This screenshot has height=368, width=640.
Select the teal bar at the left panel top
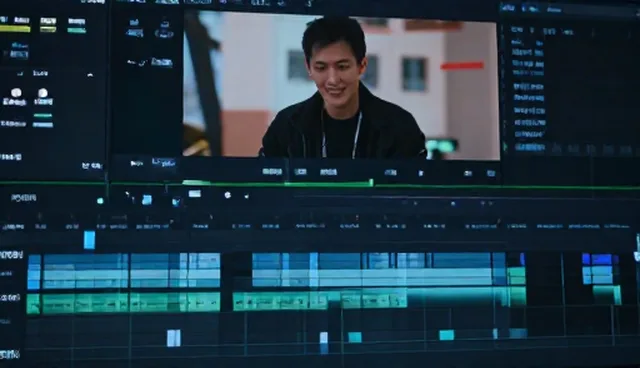(x=77, y=30)
